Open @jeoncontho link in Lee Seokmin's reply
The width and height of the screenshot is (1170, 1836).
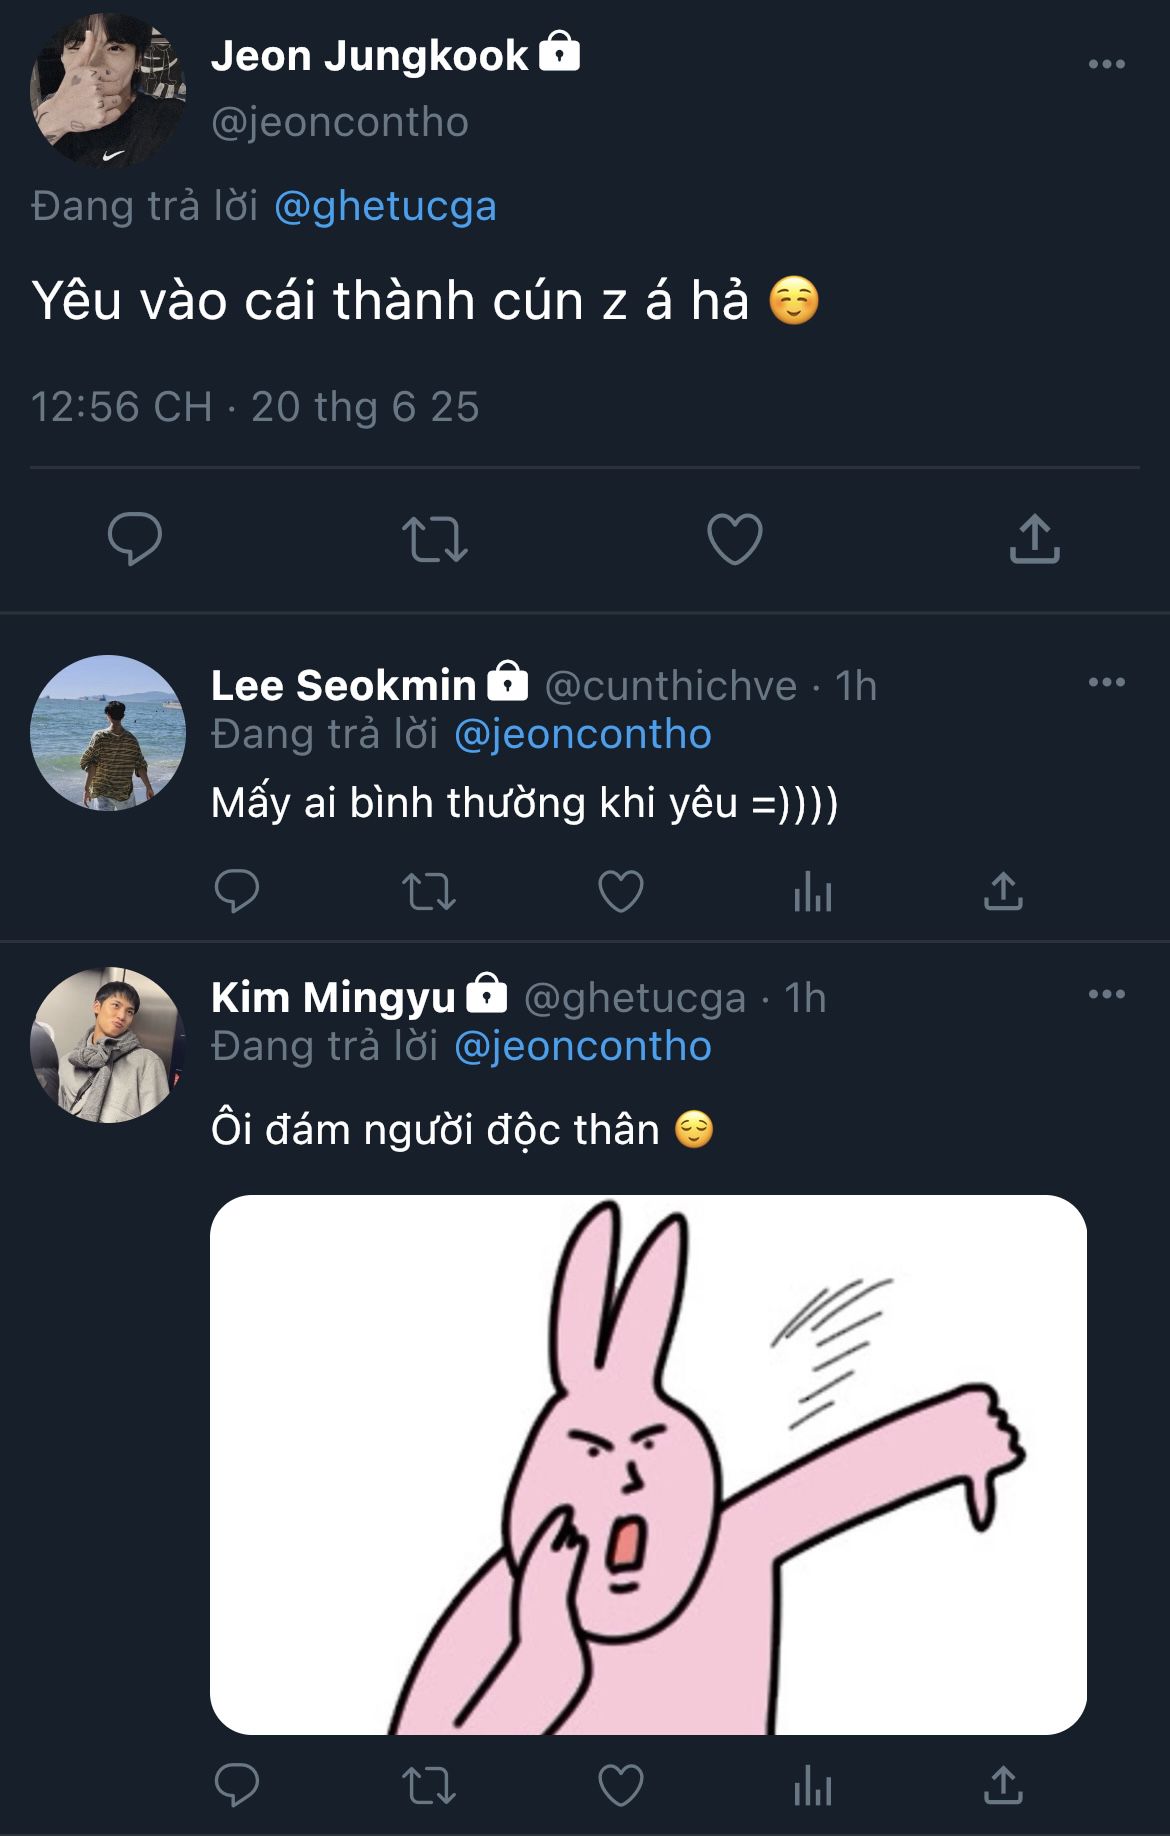click(x=583, y=734)
